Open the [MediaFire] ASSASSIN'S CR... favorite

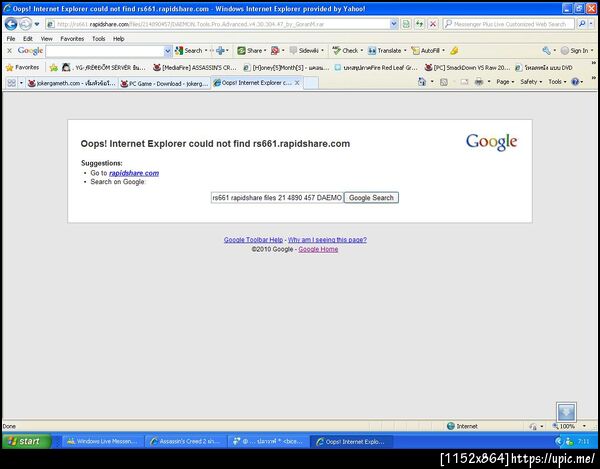(x=194, y=68)
